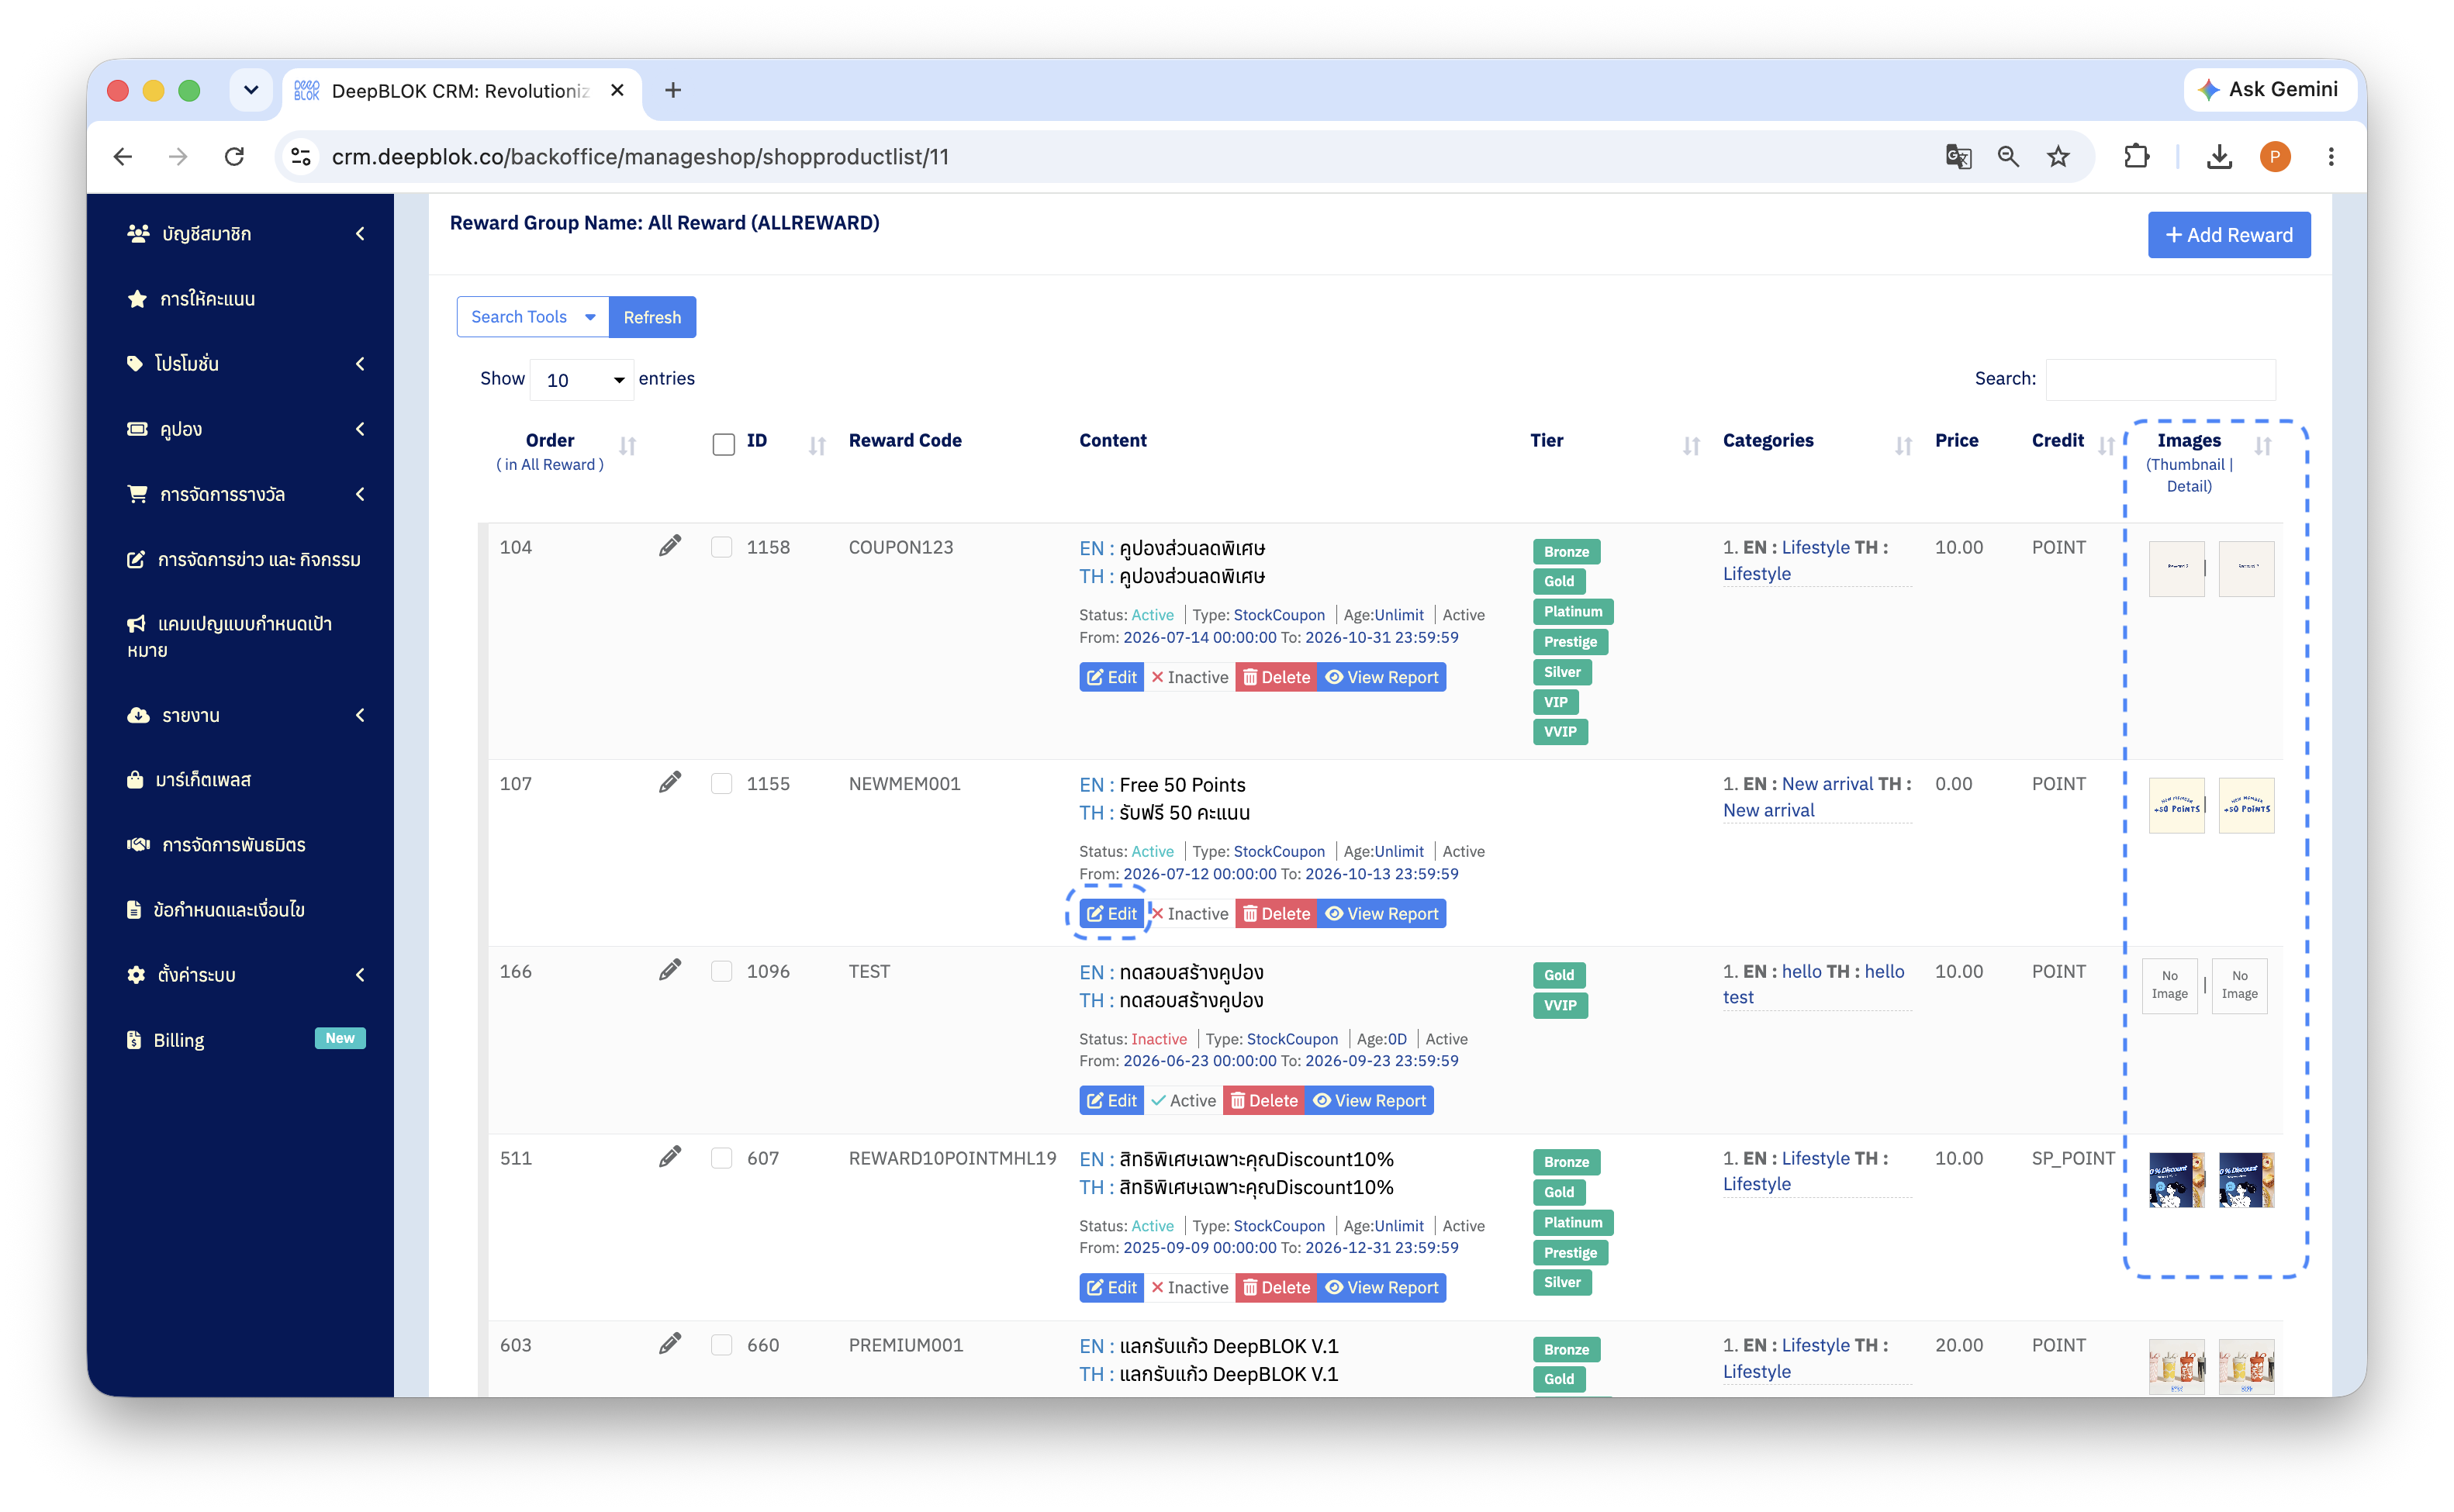2454x1512 pixels.
Task: Set COUPON123 reward to Inactive
Action: 1189,677
